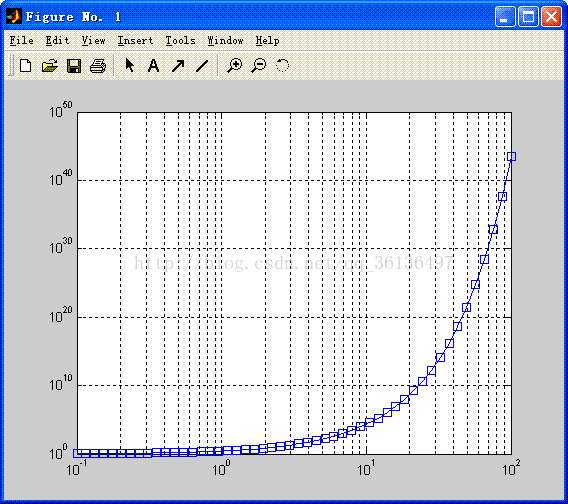Image resolution: width=568 pixels, height=504 pixels.
Task: Open the View menu
Action: [93, 40]
